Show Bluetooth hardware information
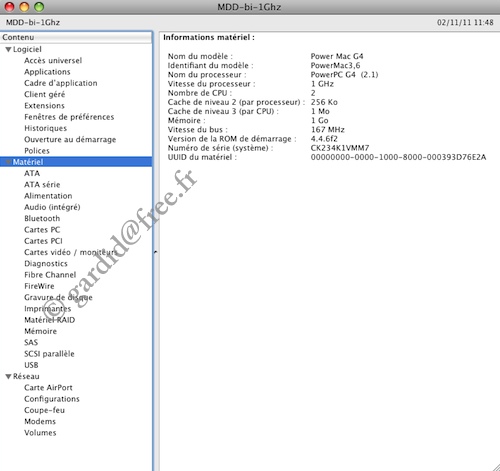This screenshot has height=471, width=500. [x=42, y=218]
